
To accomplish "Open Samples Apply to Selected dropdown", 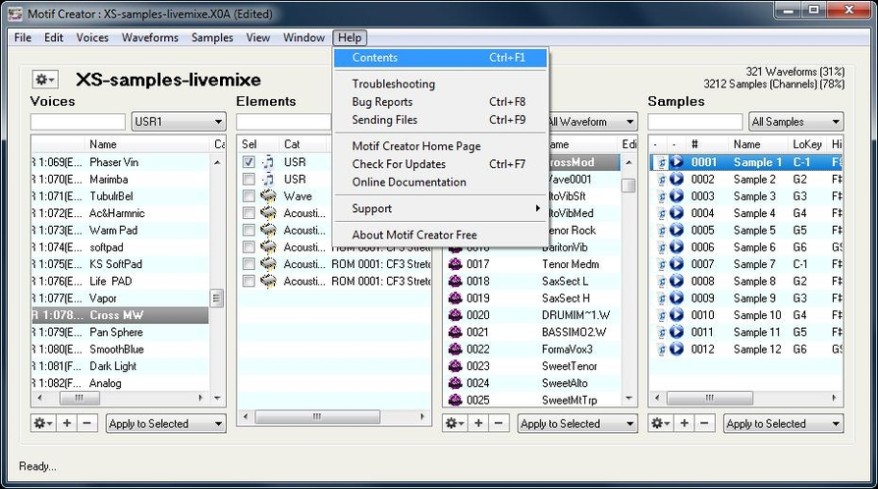I will (x=783, y=423).
